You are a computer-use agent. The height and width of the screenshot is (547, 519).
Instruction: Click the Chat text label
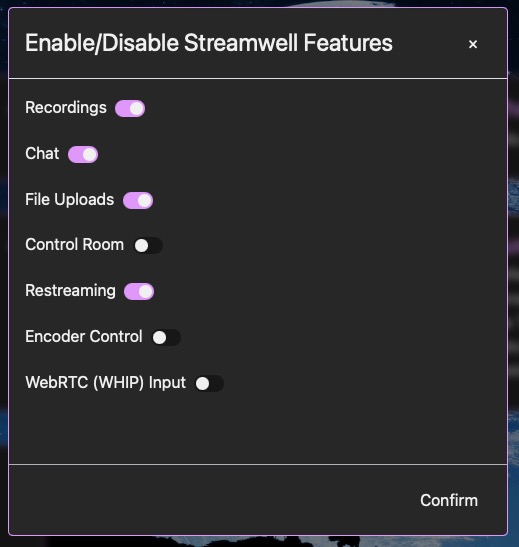click(42, 153)
